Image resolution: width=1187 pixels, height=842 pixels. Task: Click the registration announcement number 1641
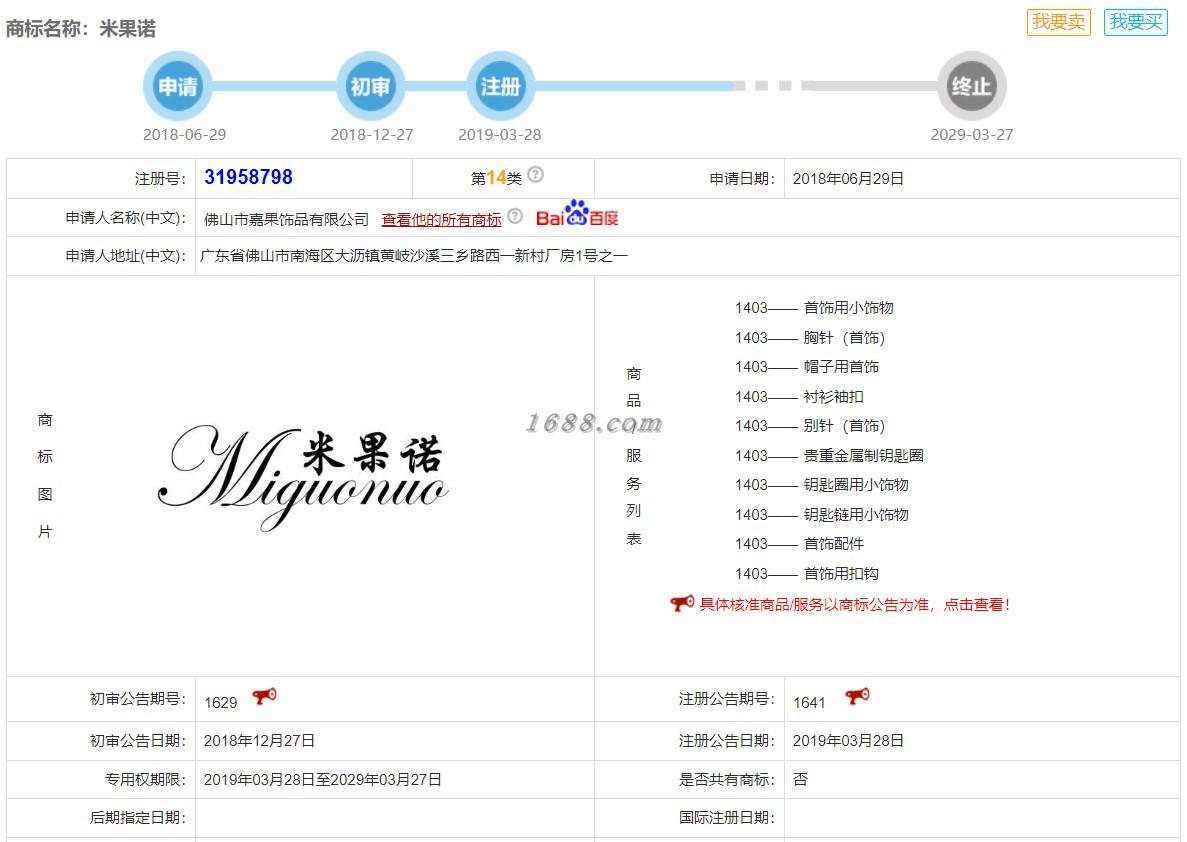pyautogui.click(x=808, y=703)
